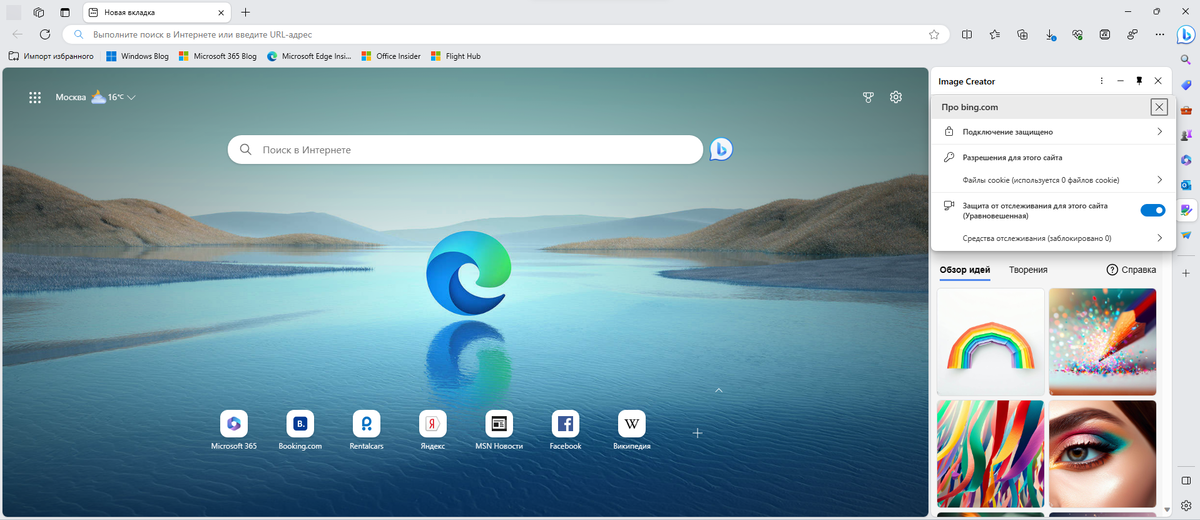
Task: Open Windows Blog bookmark
Action: tap(137, 56)
